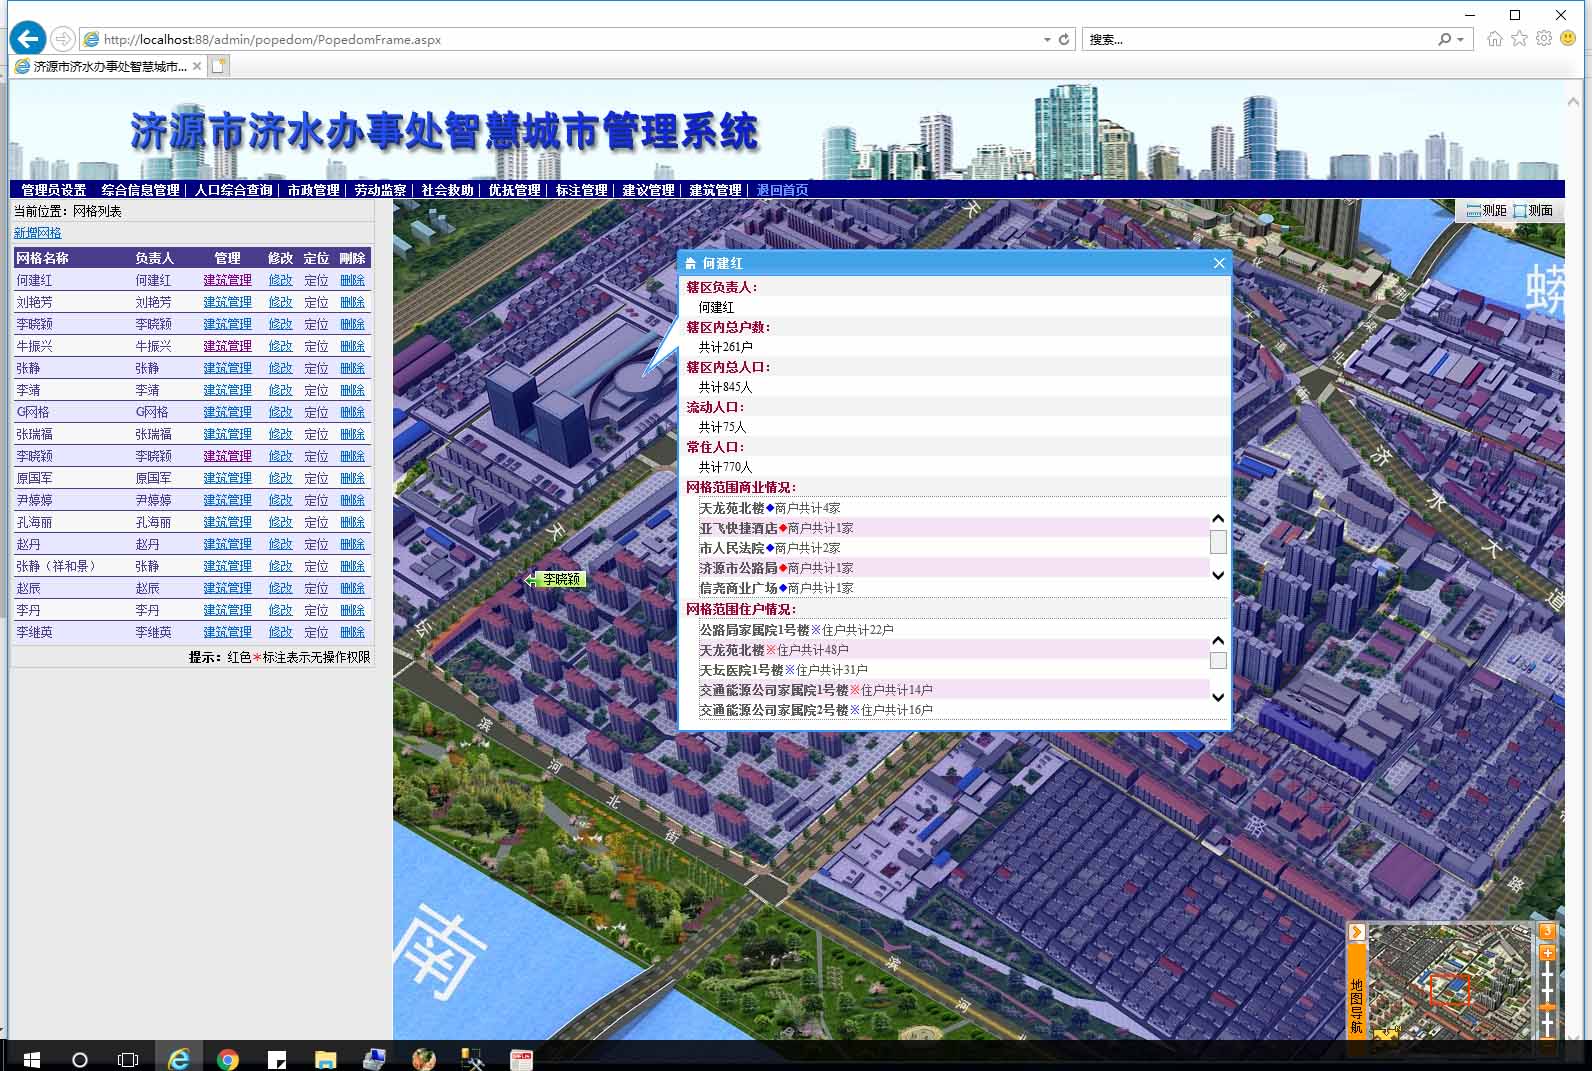The height and width of the screenshot is (1071, 1592).
Task: Open the address bar dropdown arrow
Action: [x=1047, y=40]
